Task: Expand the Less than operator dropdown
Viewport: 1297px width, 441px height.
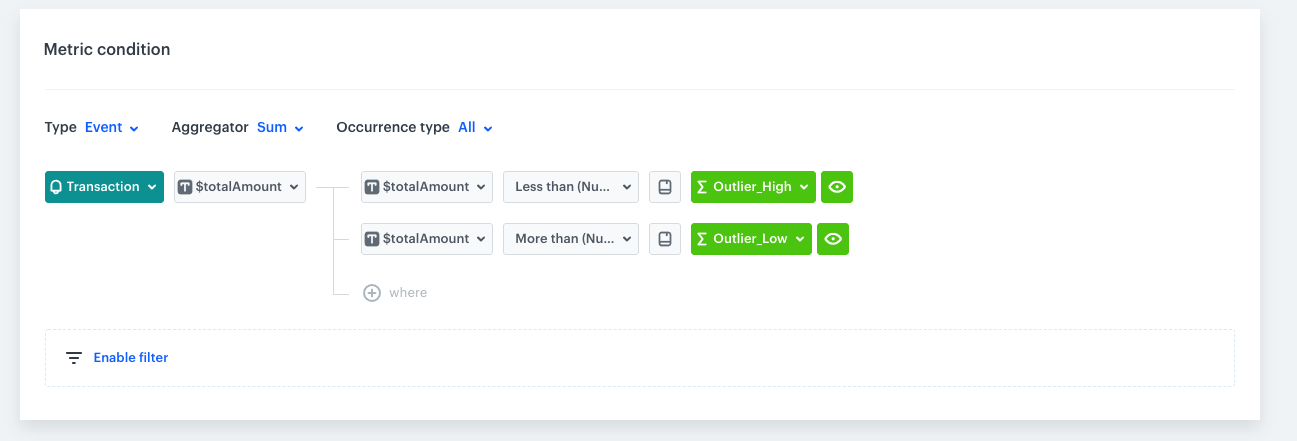Action: click(571, 187)
